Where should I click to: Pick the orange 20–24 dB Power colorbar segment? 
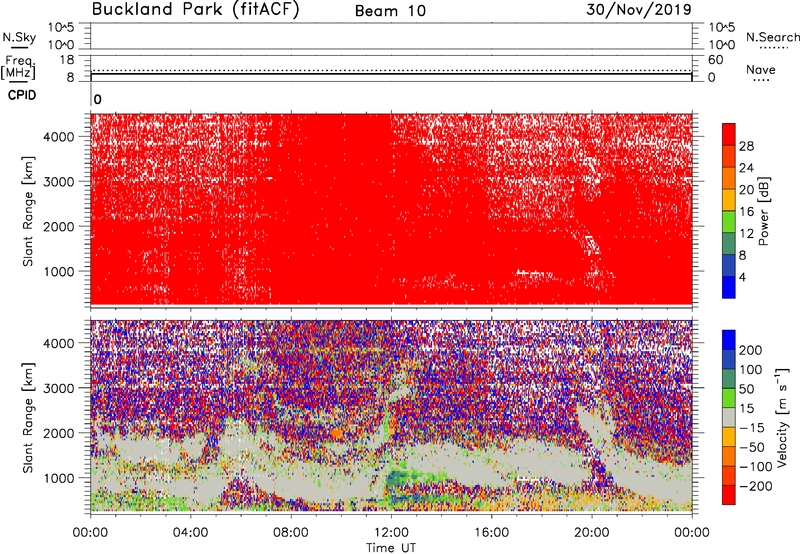point(729,178)
